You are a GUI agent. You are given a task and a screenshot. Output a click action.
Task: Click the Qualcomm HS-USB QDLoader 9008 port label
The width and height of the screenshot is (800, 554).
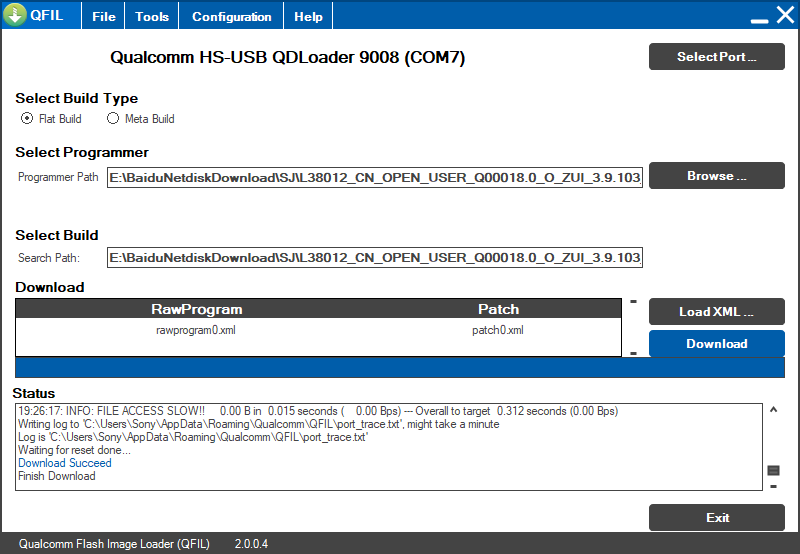(x=287, y=57)
